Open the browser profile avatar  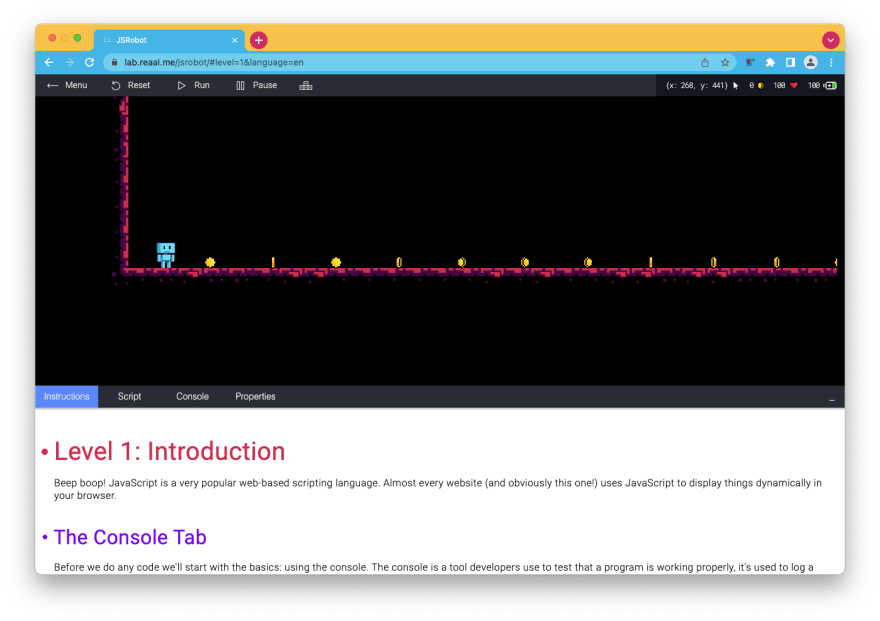(810, 62)
